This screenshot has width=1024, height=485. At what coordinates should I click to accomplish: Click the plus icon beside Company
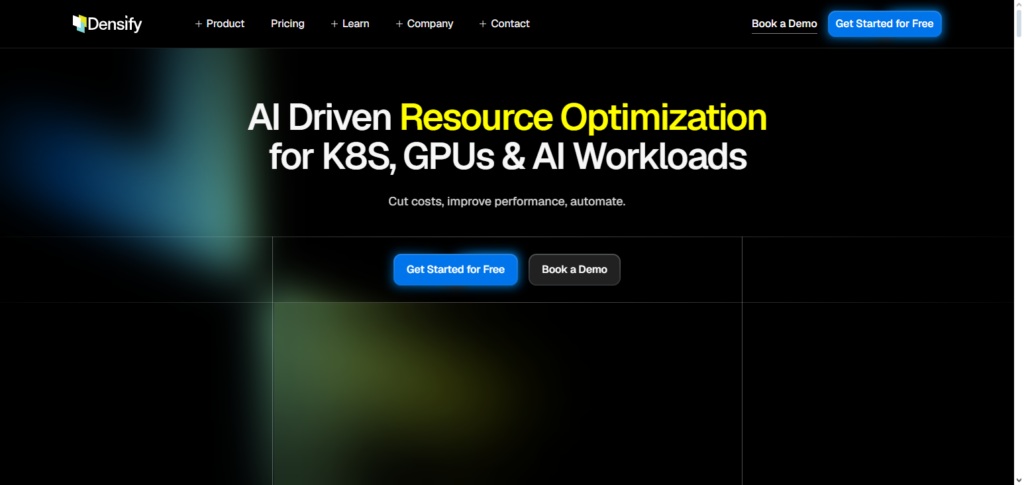(400, 24)
